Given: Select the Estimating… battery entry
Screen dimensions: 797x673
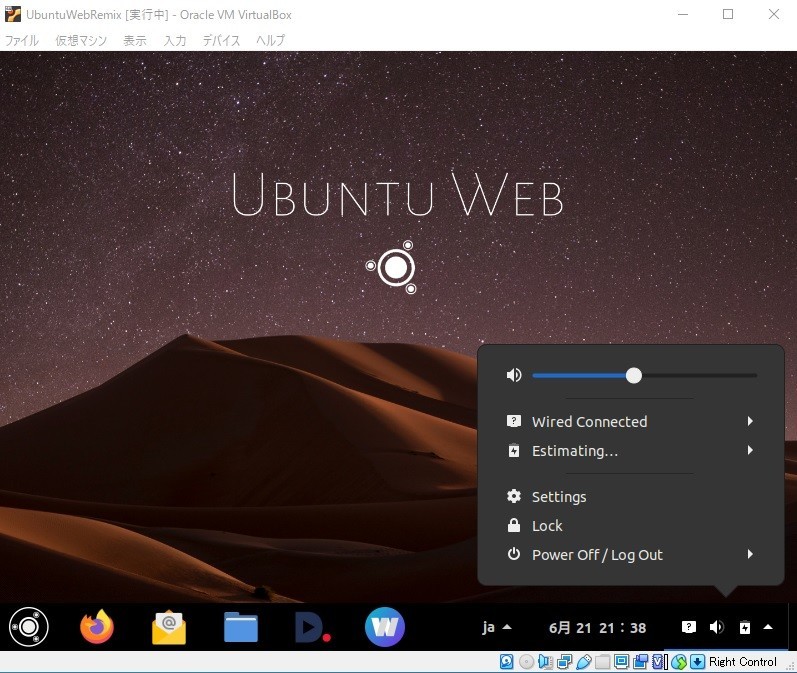Looking at the screenshot, I should [630, 451].
